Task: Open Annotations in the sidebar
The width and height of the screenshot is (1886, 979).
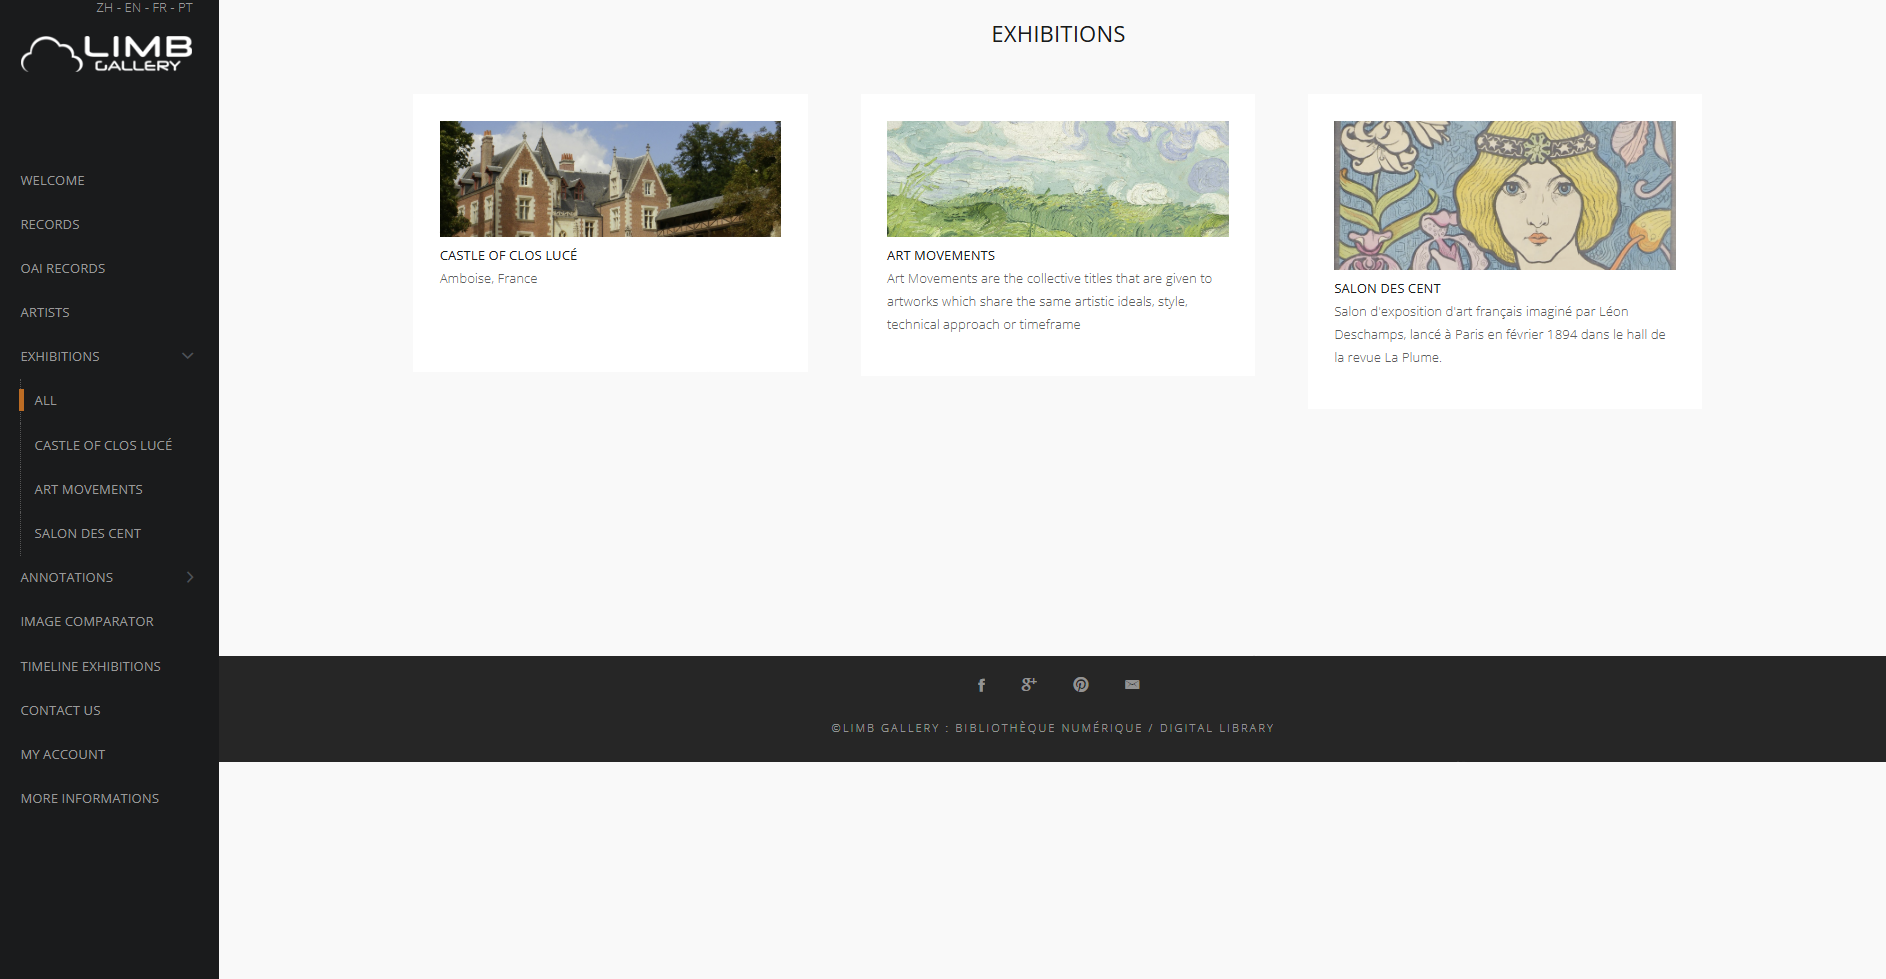Action: (67, 578)
